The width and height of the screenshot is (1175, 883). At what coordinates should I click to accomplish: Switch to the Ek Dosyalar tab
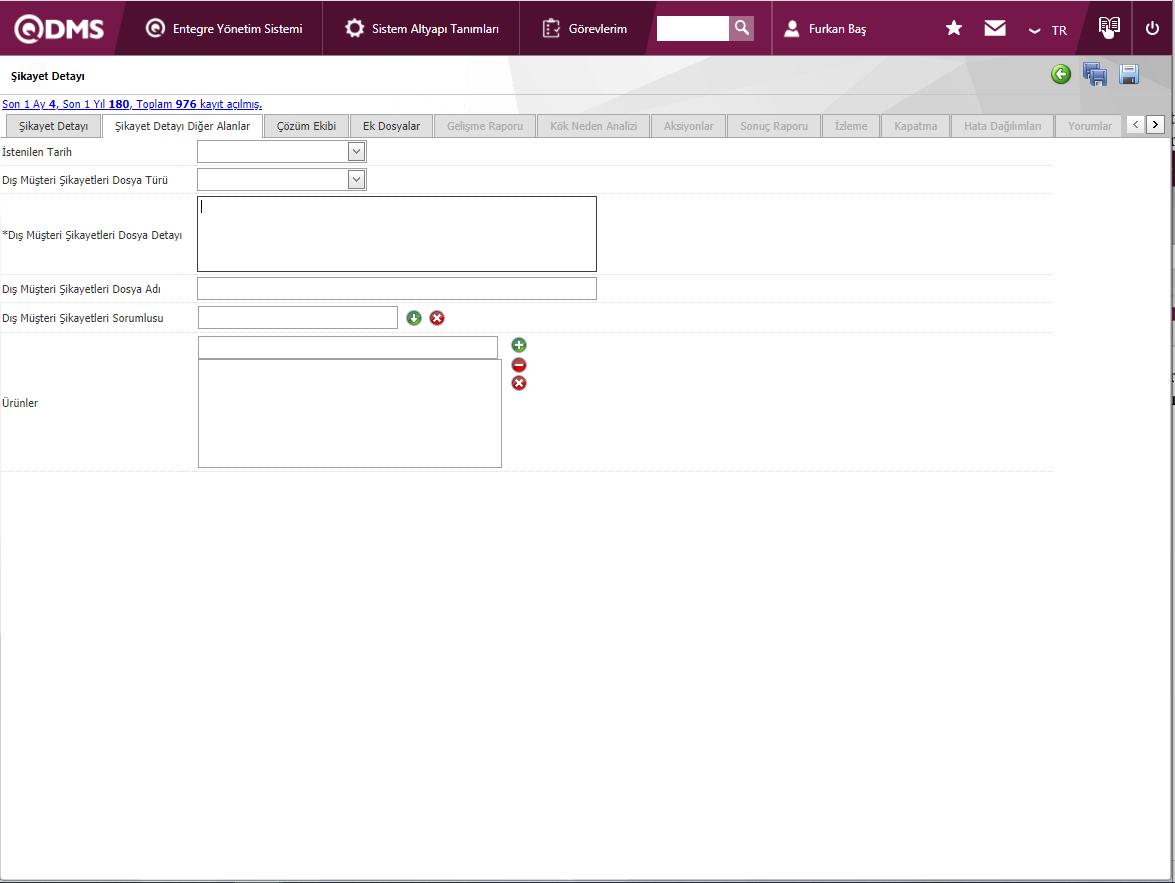[391, 126]
